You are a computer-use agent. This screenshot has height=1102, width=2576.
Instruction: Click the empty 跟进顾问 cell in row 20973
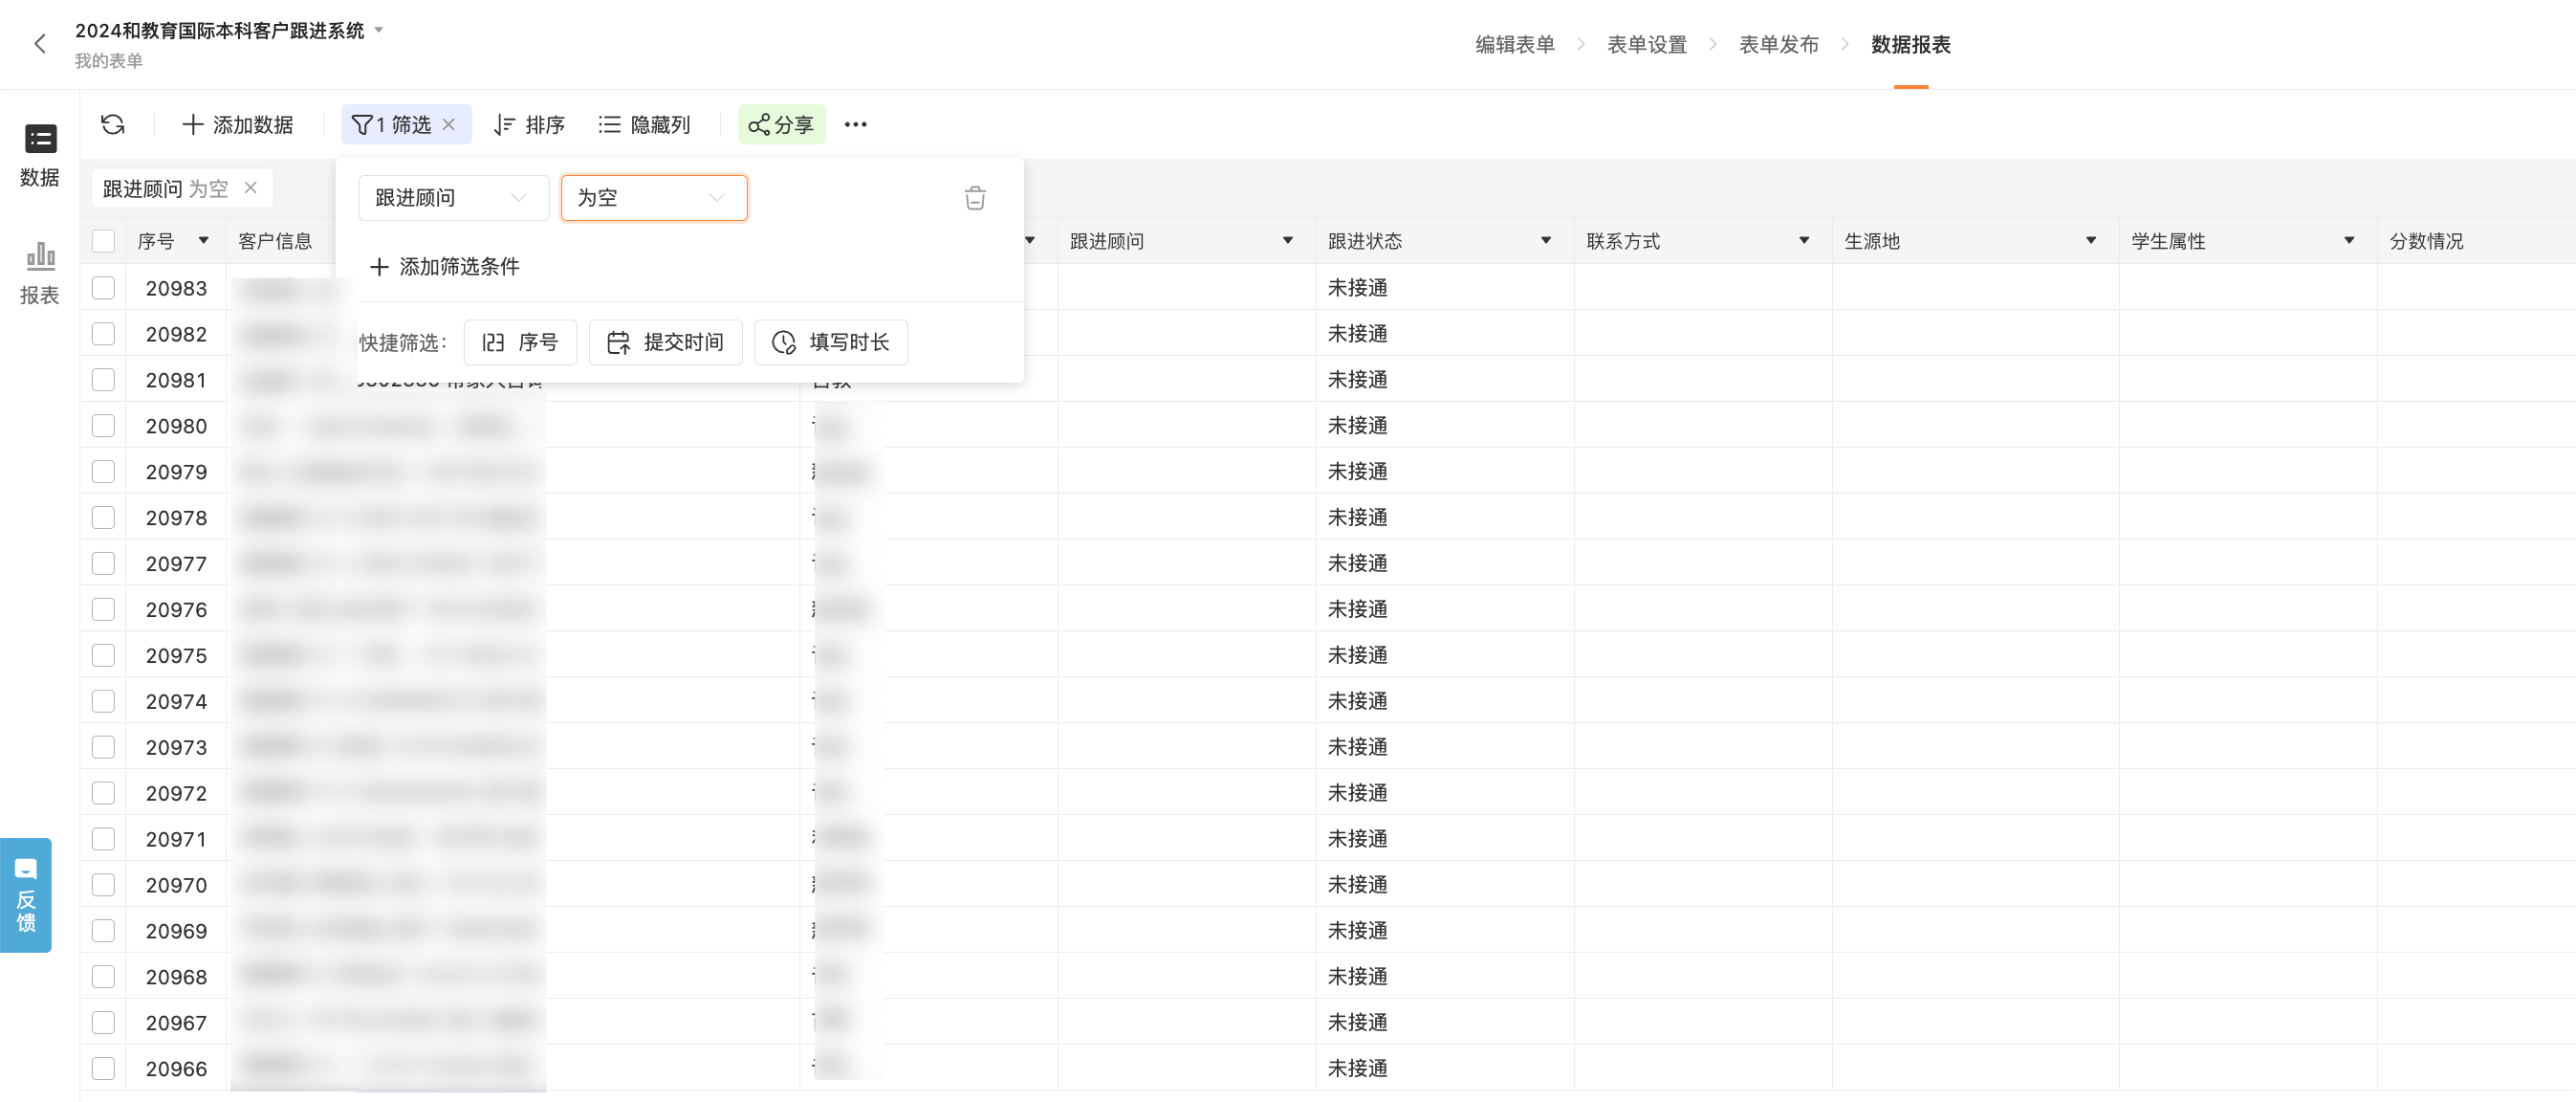pyautogui.click(x=1186, y=747)
